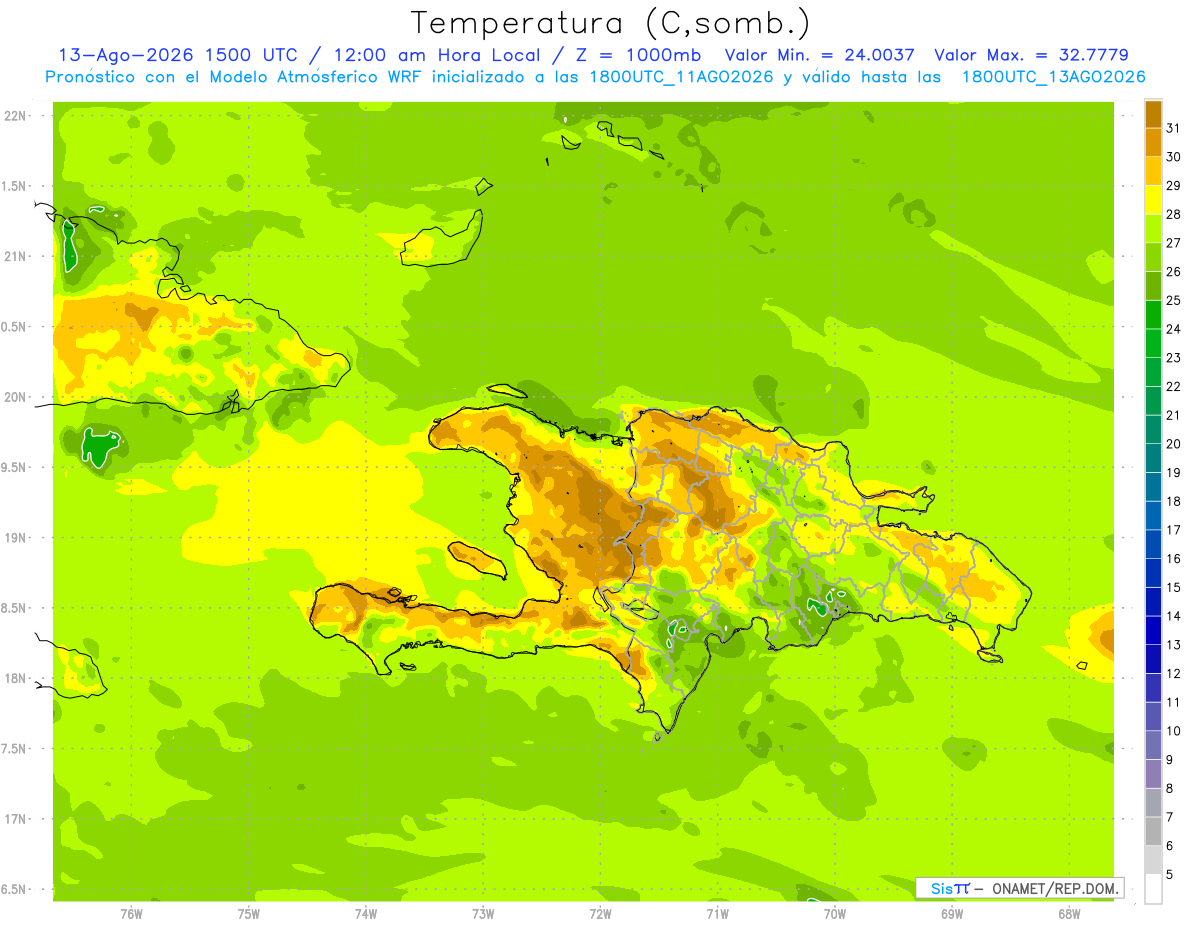Click the "ONAMET/REP.DOM." credit label
Image resolution: width=1200 pixels, height=927 pixels.
(x=1054, y=888)
